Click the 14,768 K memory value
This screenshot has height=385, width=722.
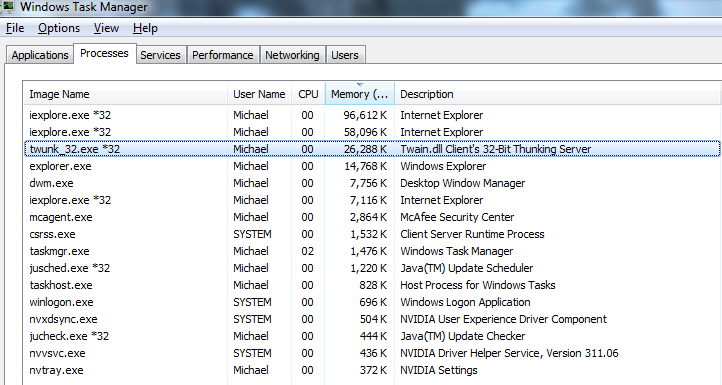366,166
